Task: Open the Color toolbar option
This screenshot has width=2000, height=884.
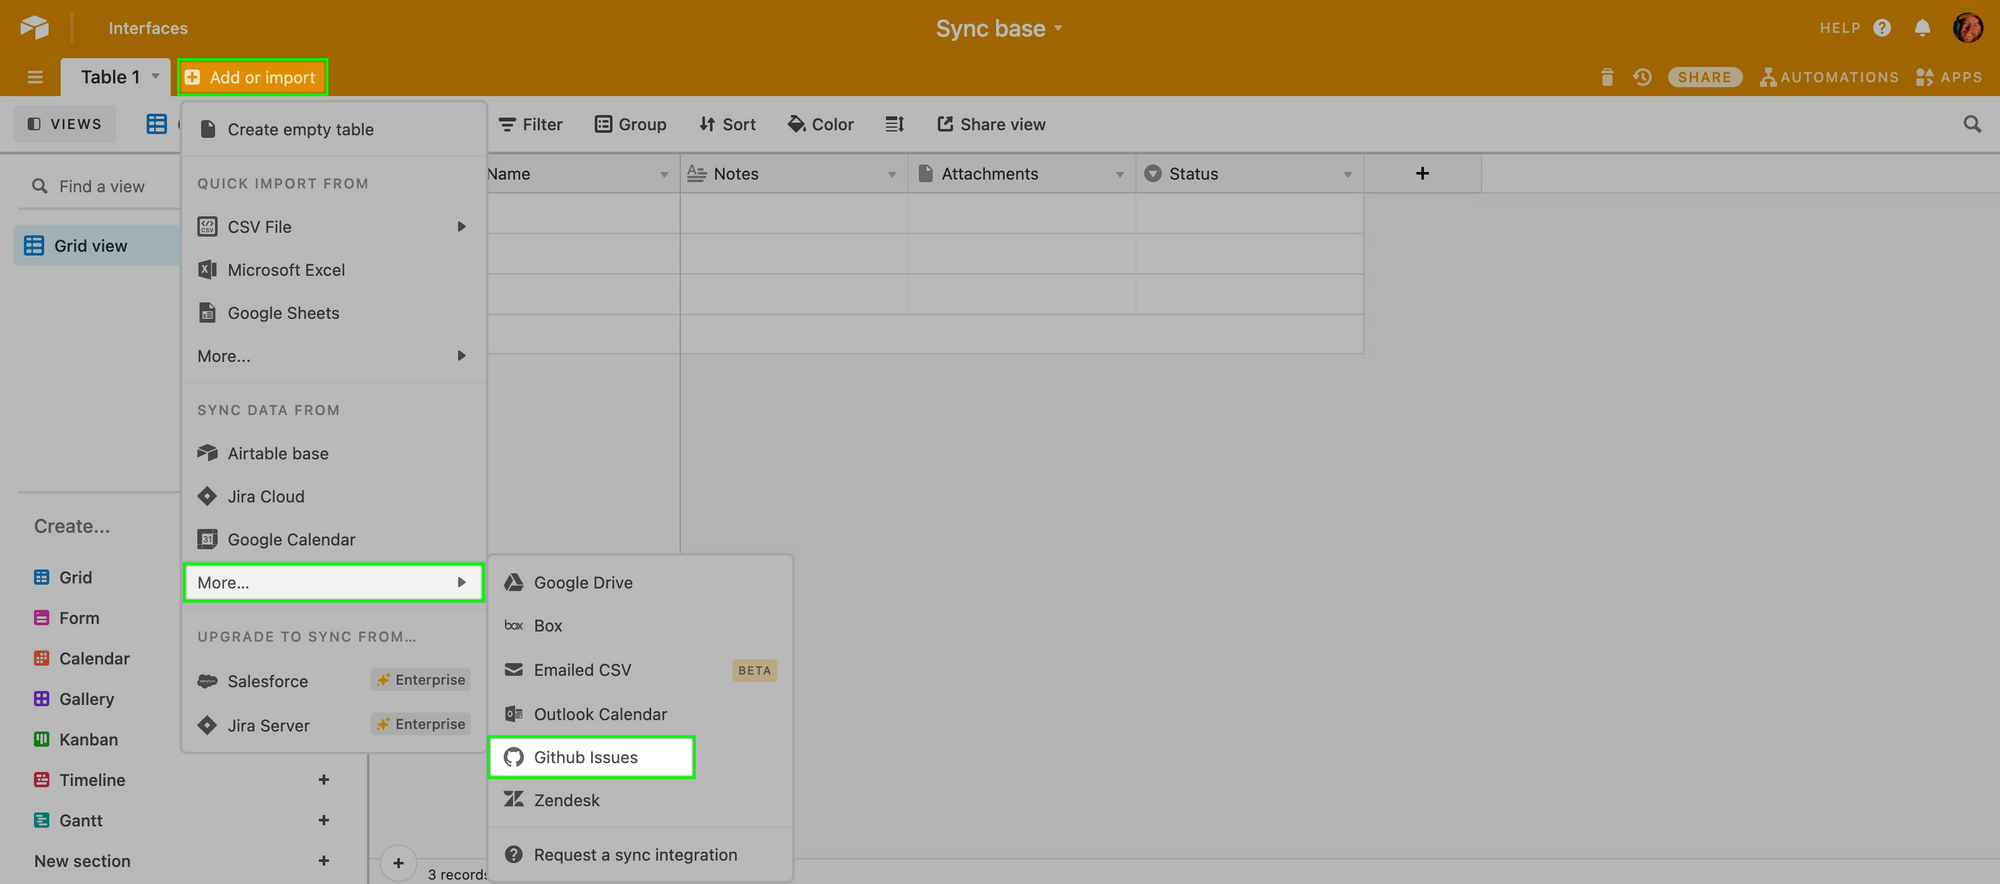Action: tap(821, 124)
